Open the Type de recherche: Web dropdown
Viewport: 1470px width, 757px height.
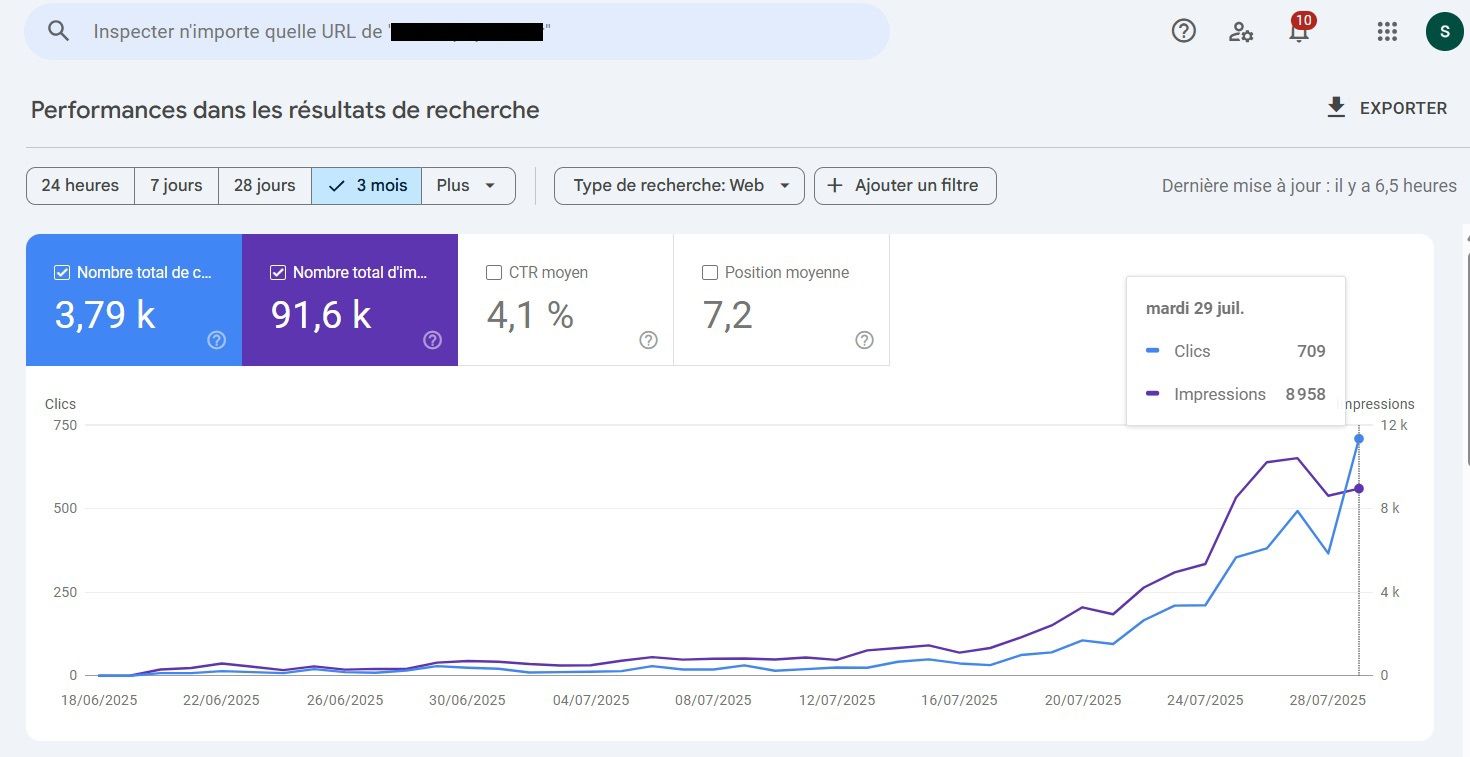tap(679, 186)
